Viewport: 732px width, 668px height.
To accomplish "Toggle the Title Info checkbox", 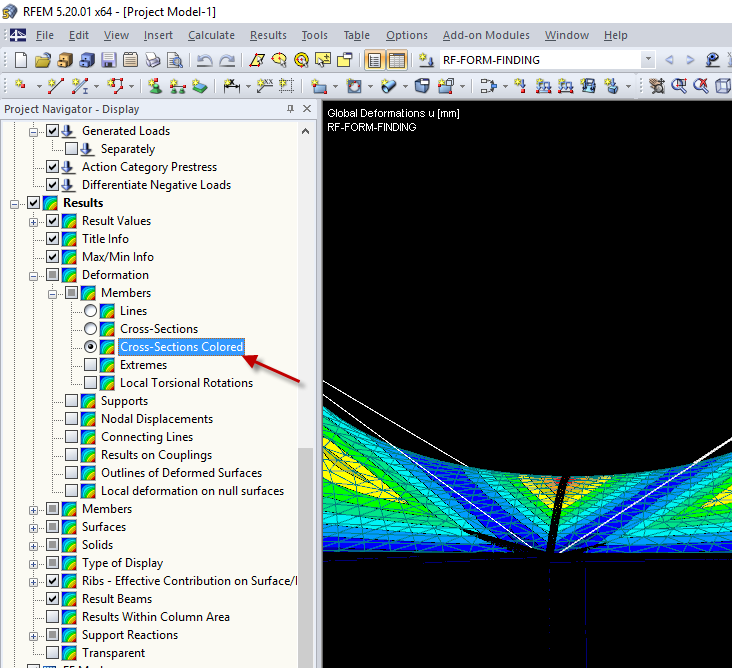I will pos(53,239).
